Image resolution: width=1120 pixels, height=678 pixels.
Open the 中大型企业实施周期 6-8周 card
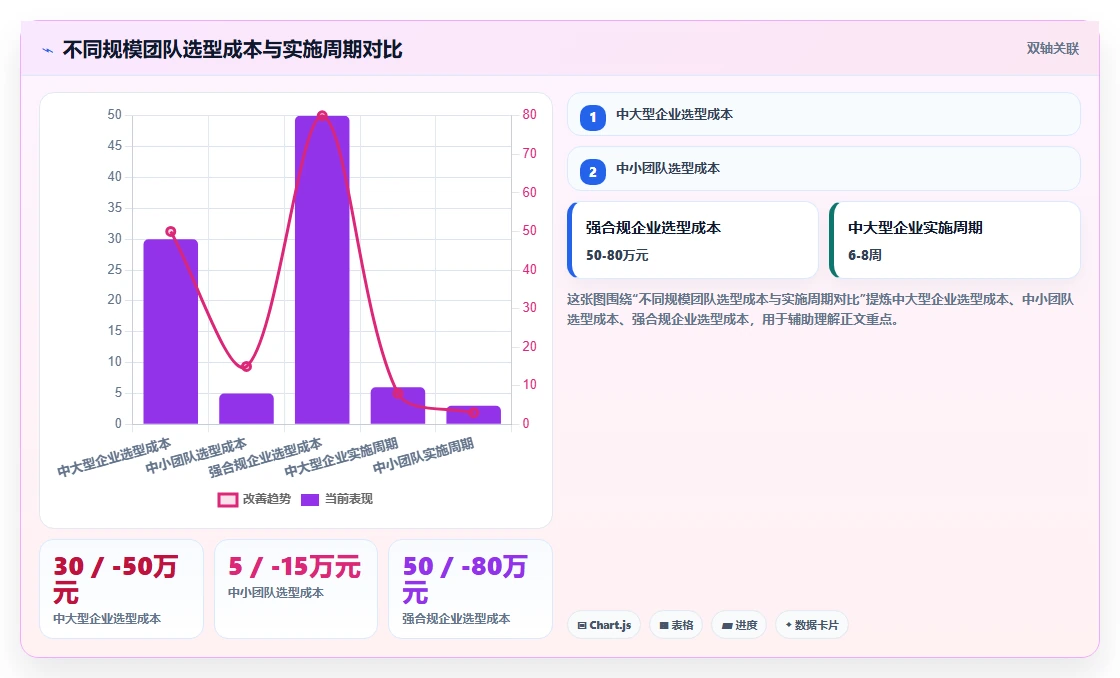click(x=955, y=240)
